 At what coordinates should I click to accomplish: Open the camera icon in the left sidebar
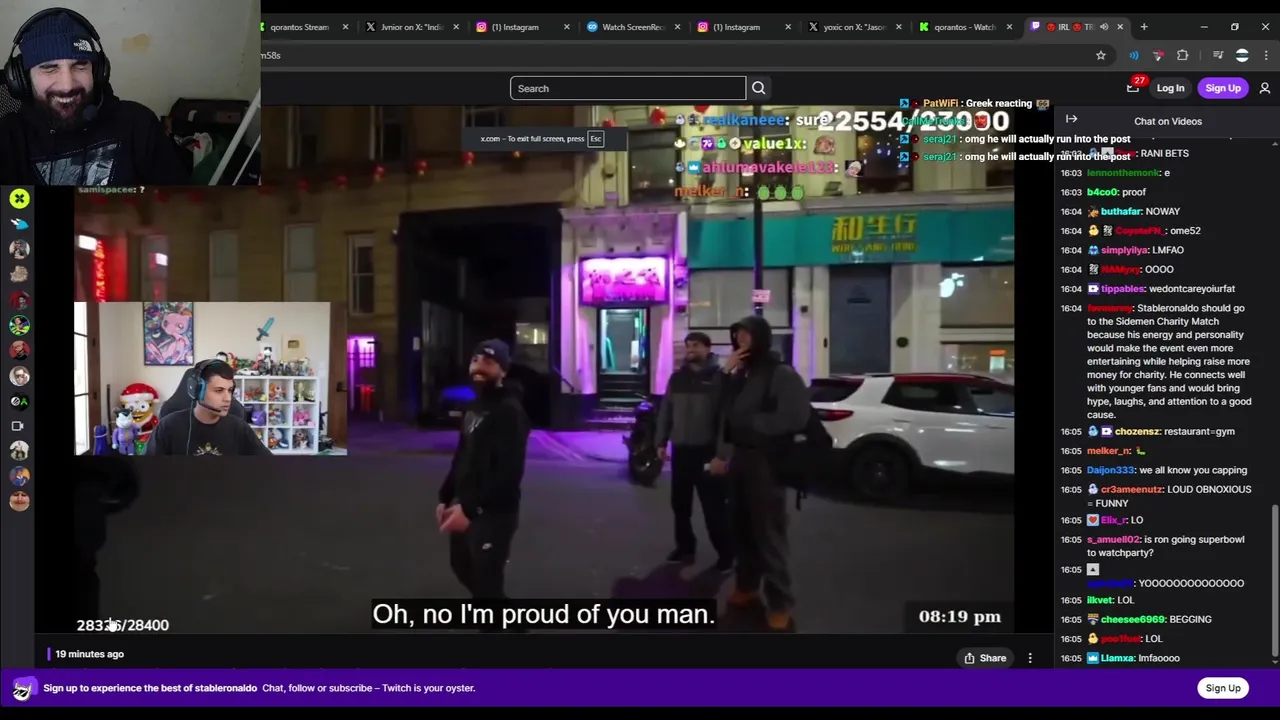point(18,426)
